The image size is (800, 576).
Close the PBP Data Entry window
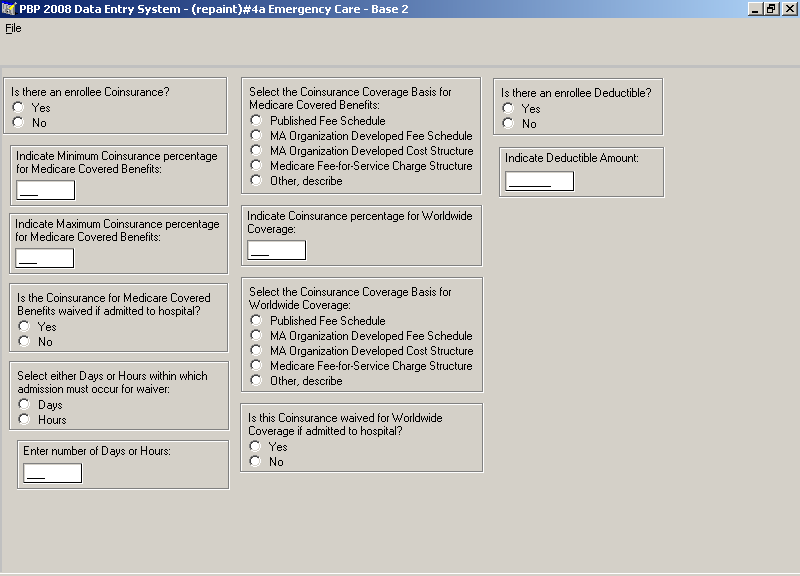pyautogui.click(x=789, y=9)
